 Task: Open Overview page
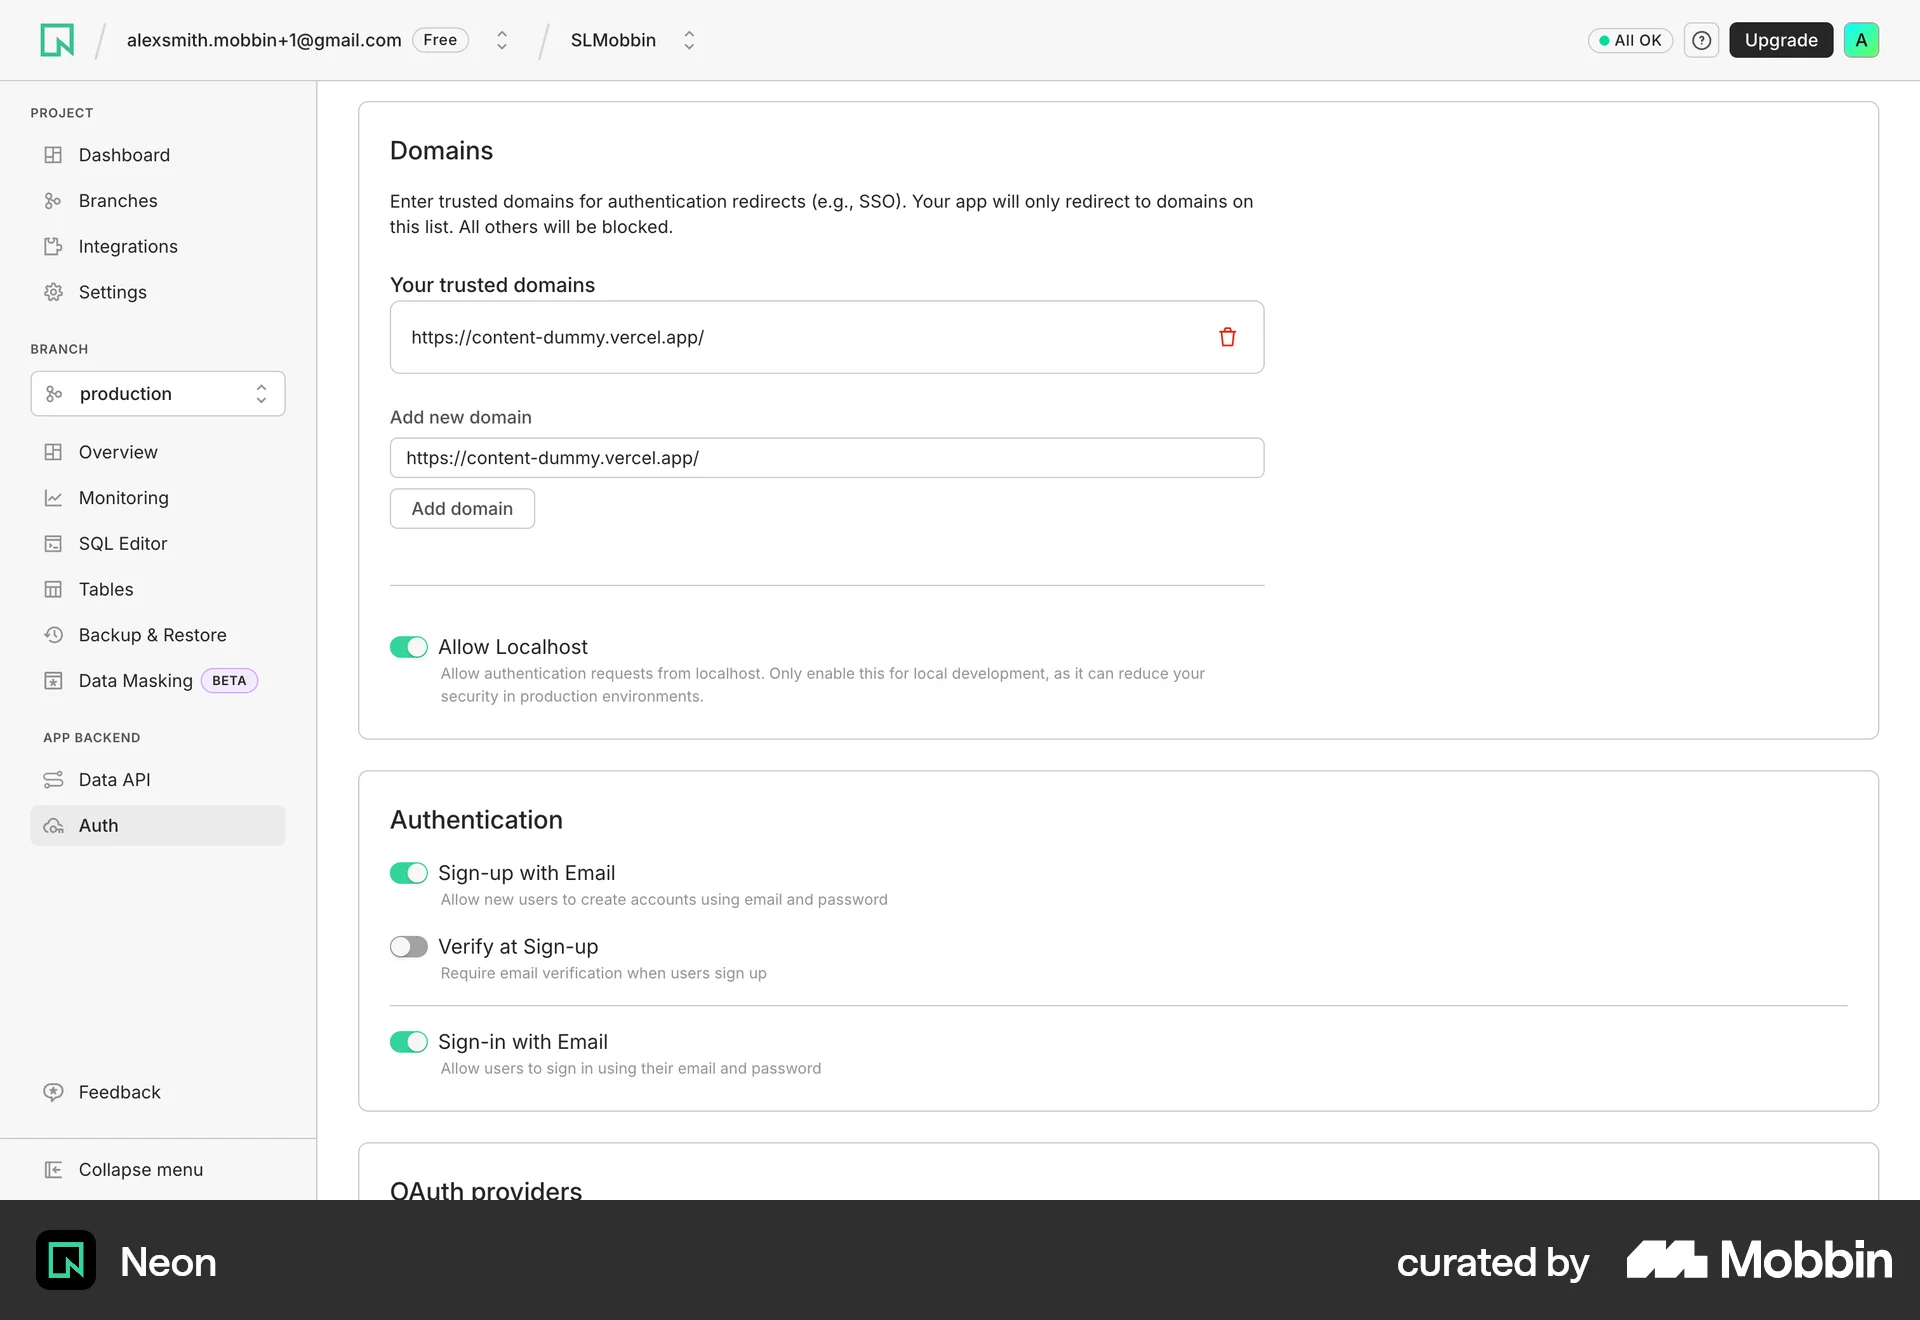tap(158, 452)
